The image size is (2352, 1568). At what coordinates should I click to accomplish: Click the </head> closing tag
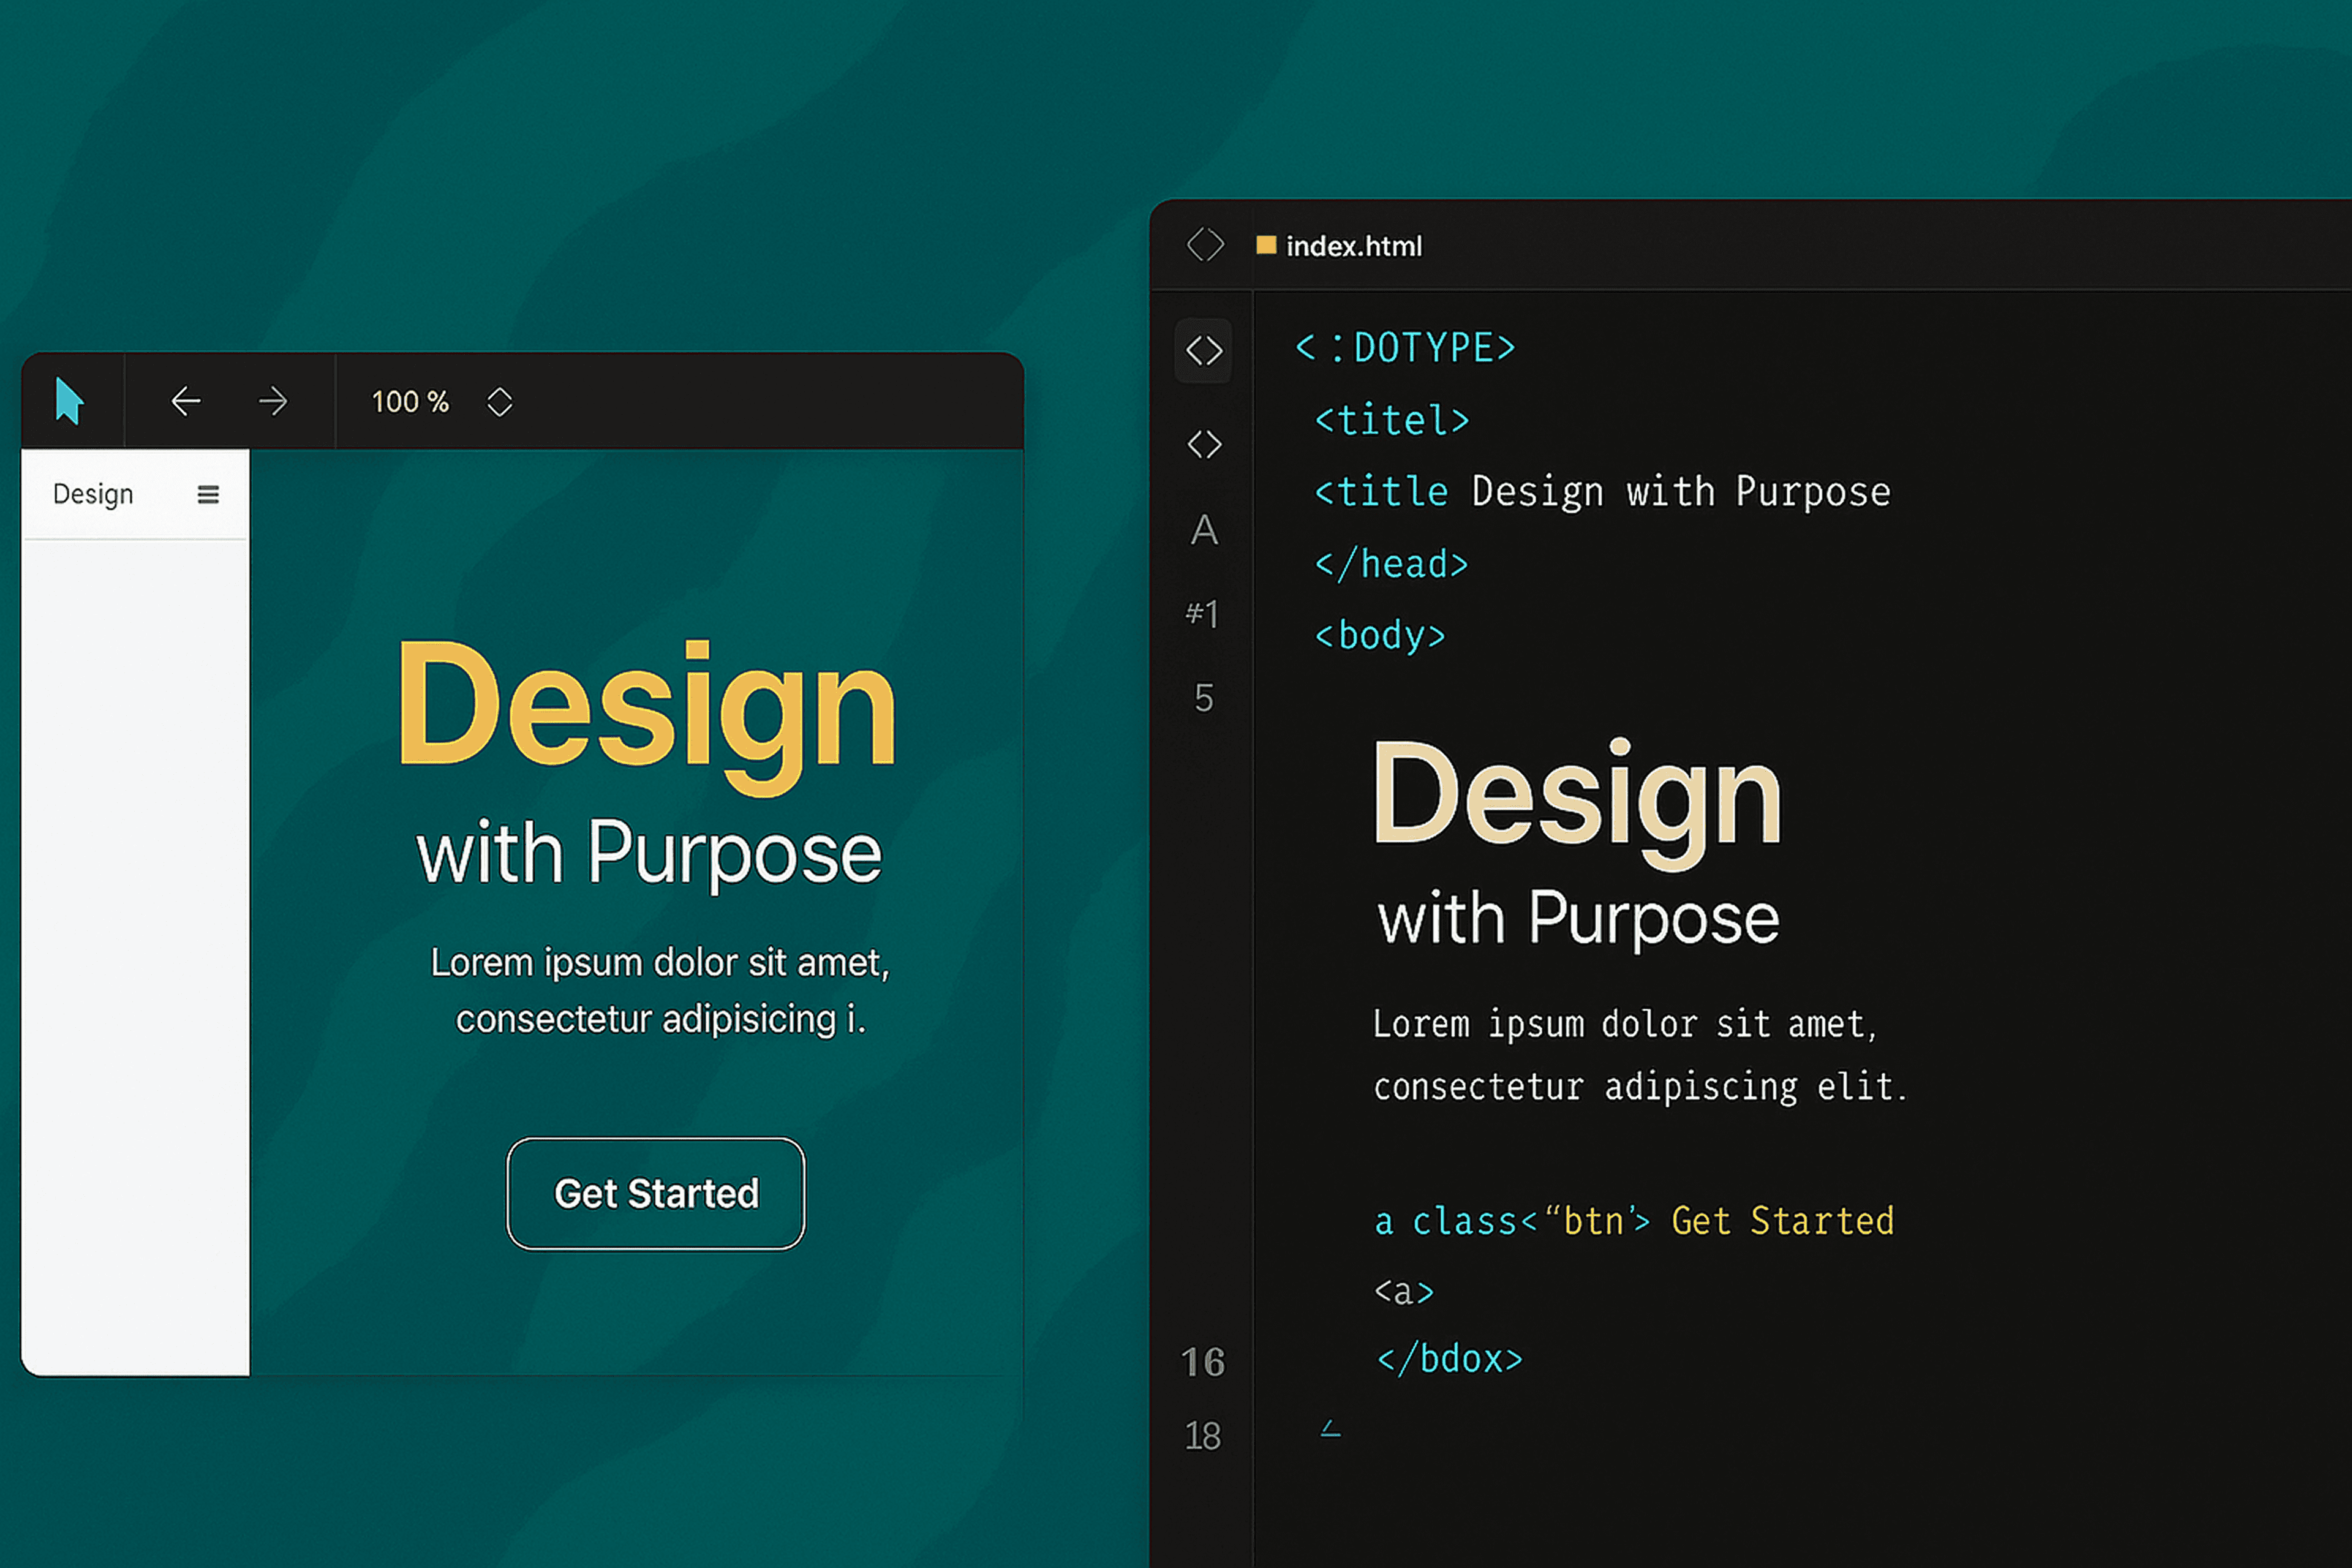[x=1391, y=565]
